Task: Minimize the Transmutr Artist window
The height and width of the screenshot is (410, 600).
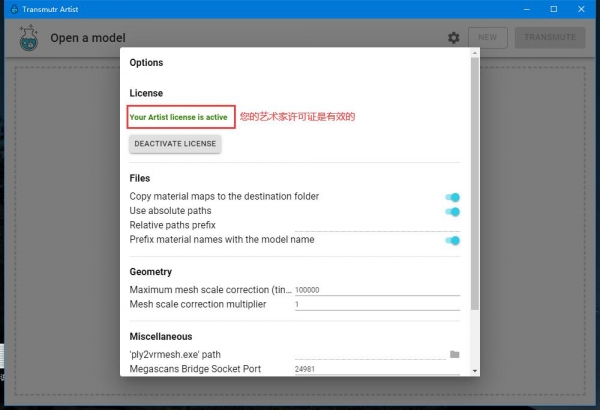Action: click(x=527, y=9)
